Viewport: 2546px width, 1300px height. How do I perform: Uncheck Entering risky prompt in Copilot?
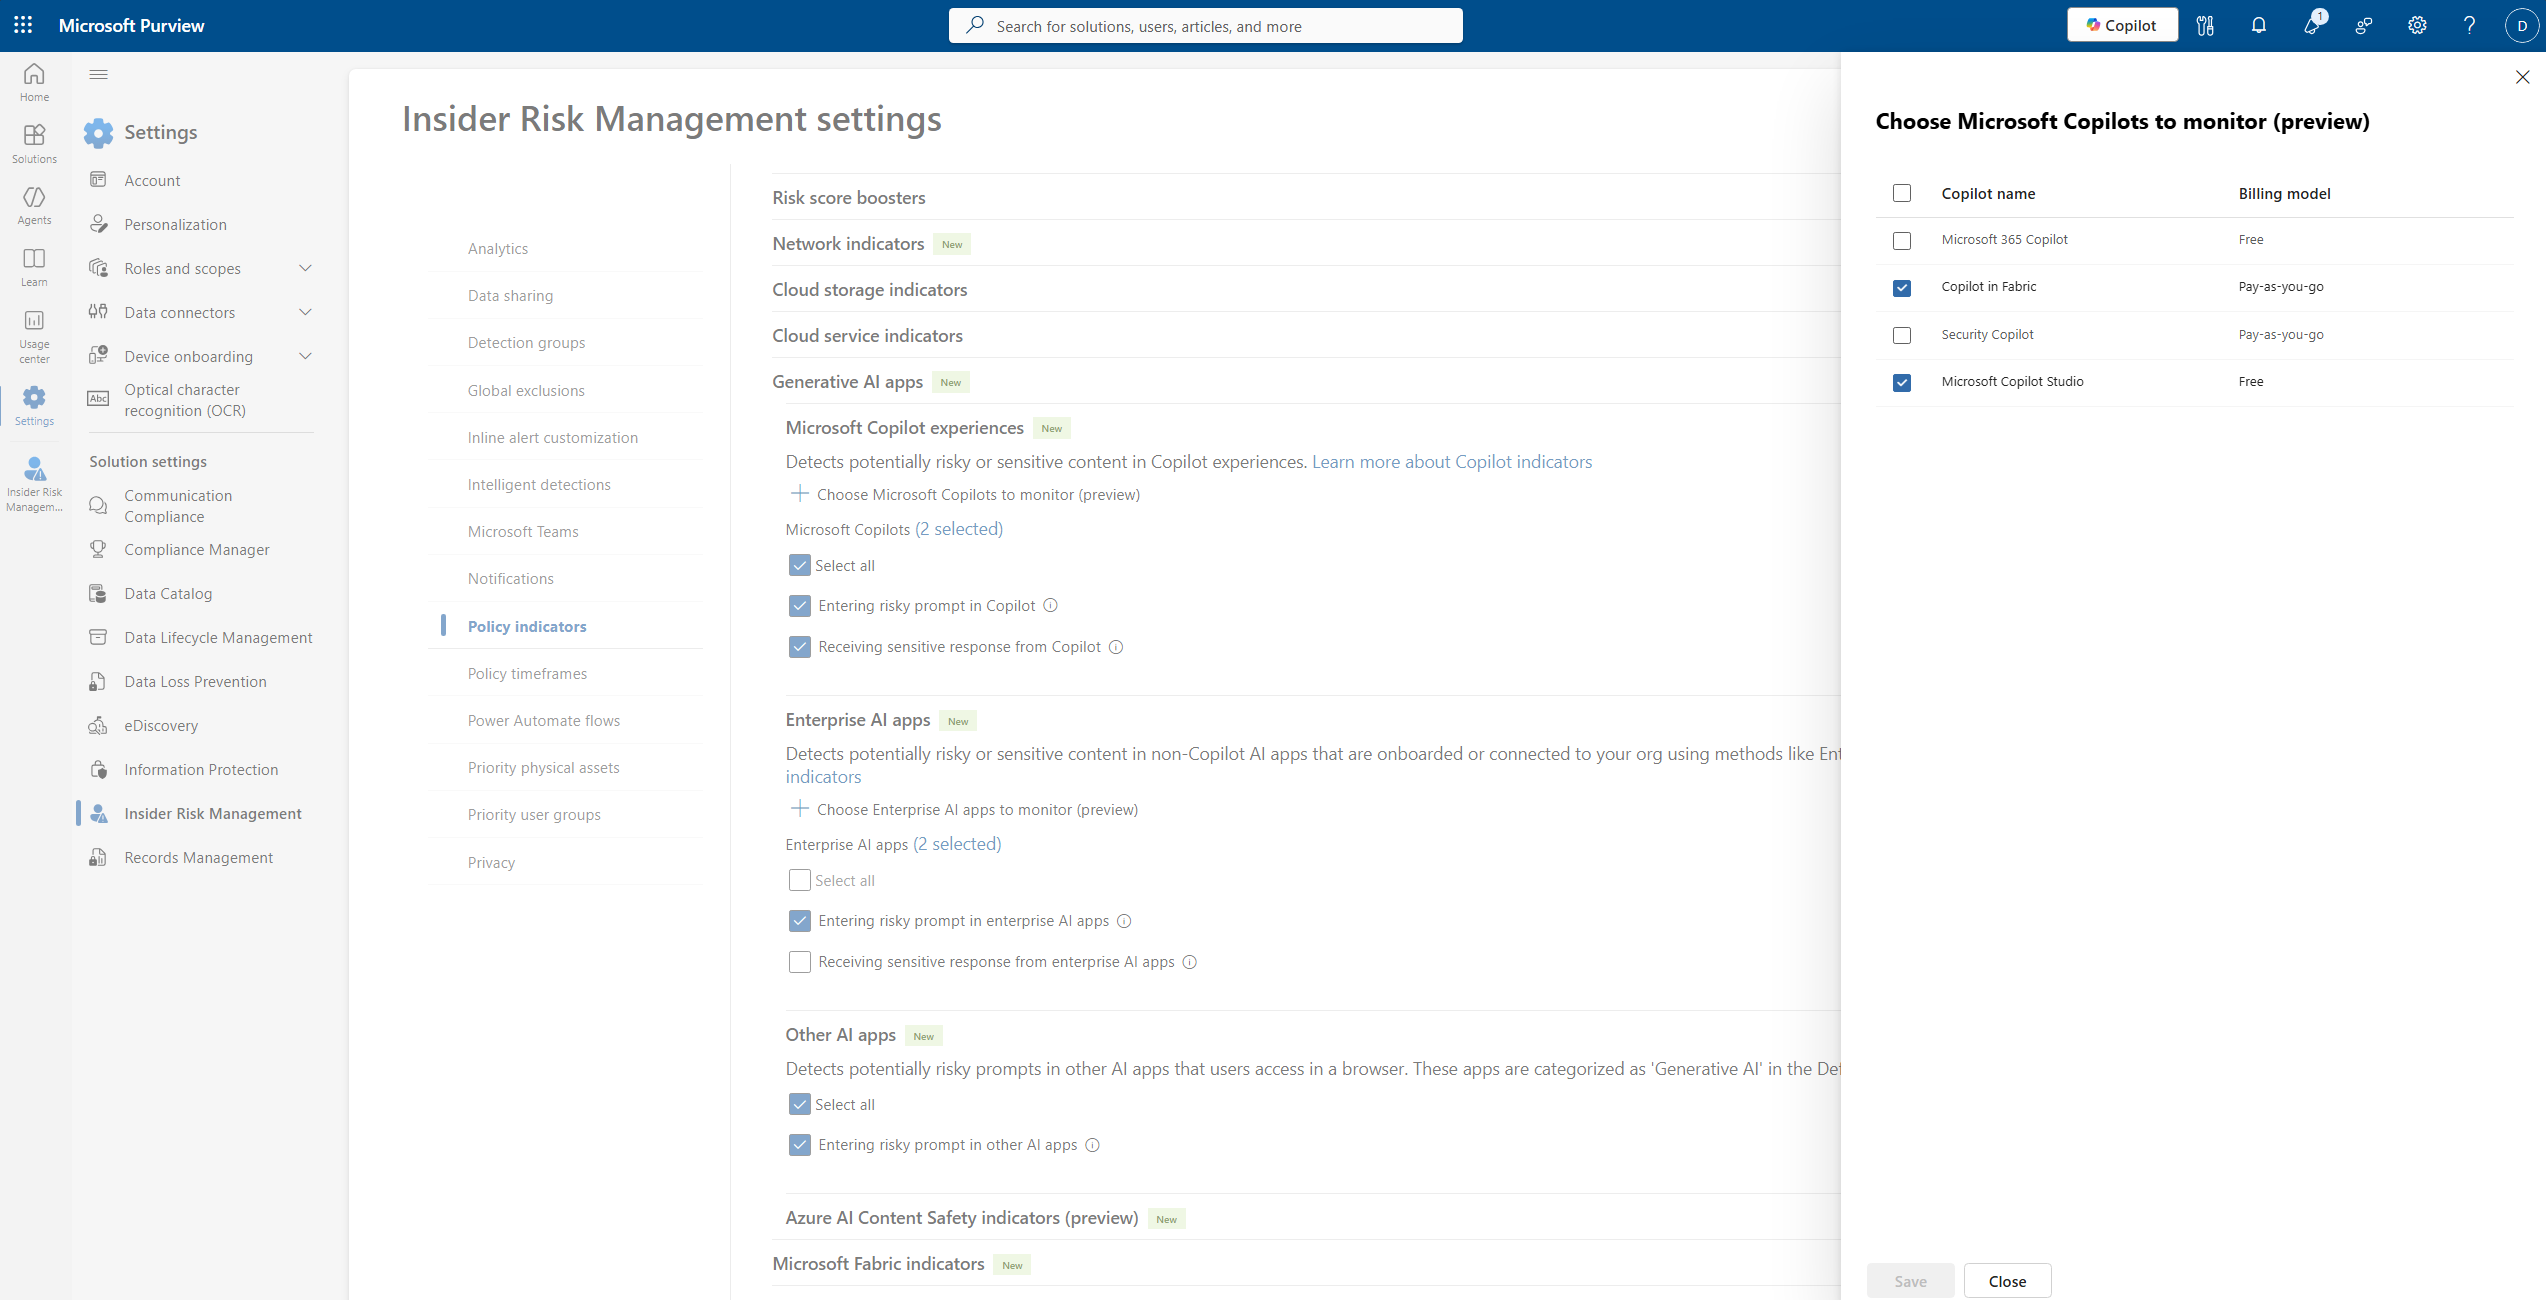coord(799,605)
